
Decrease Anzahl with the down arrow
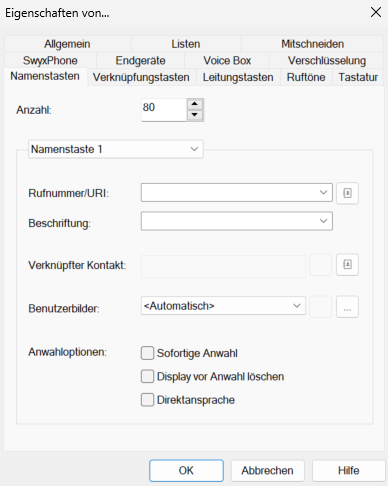(195, 115)
